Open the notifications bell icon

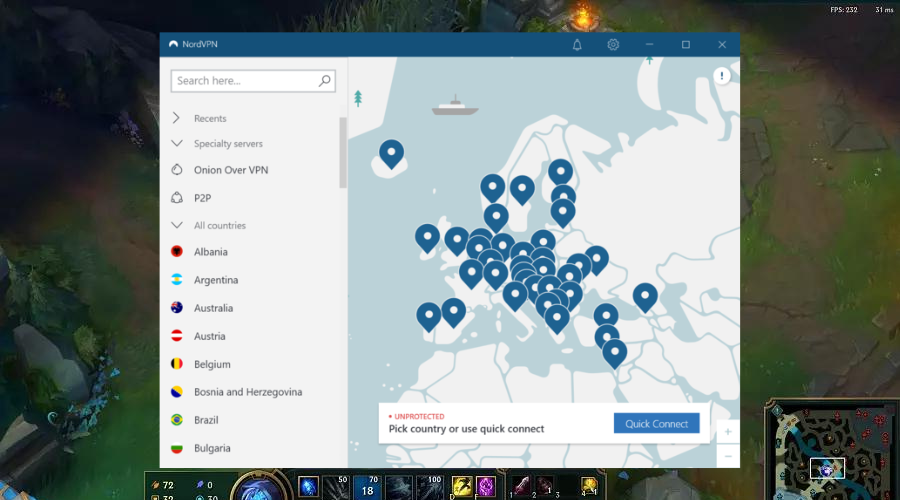point(577,45)
